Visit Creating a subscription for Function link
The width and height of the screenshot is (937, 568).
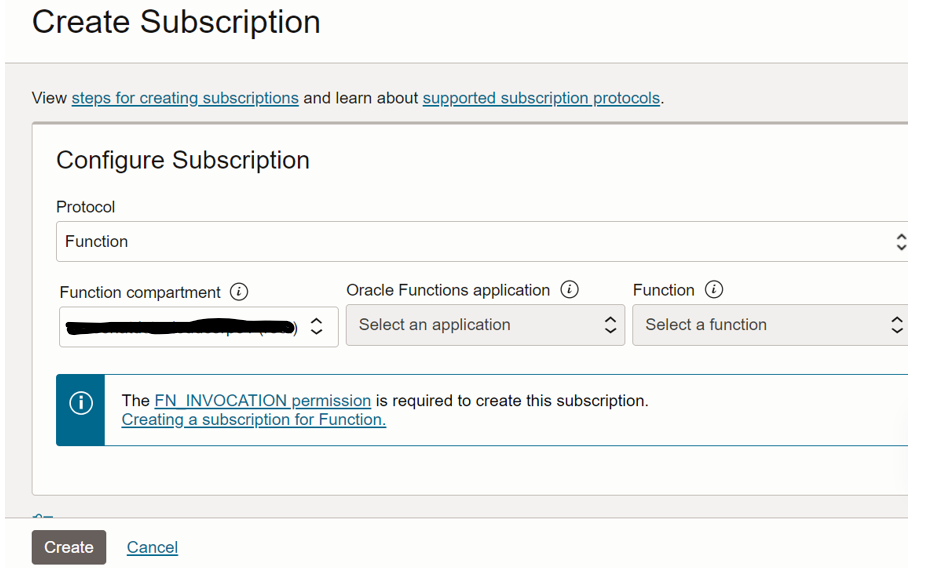point(253,420)
